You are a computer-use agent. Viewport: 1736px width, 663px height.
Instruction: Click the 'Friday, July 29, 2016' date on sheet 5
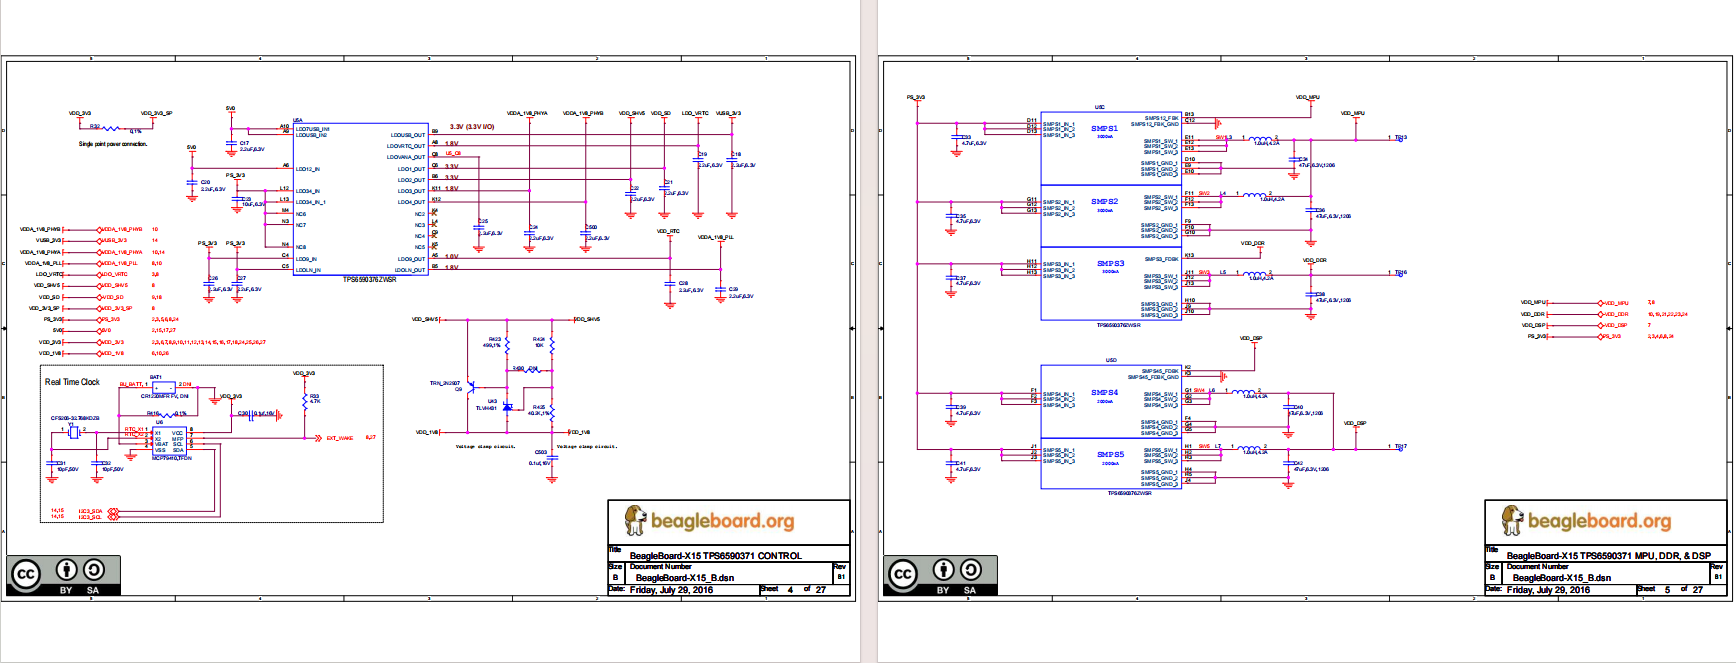(1548, 590)
